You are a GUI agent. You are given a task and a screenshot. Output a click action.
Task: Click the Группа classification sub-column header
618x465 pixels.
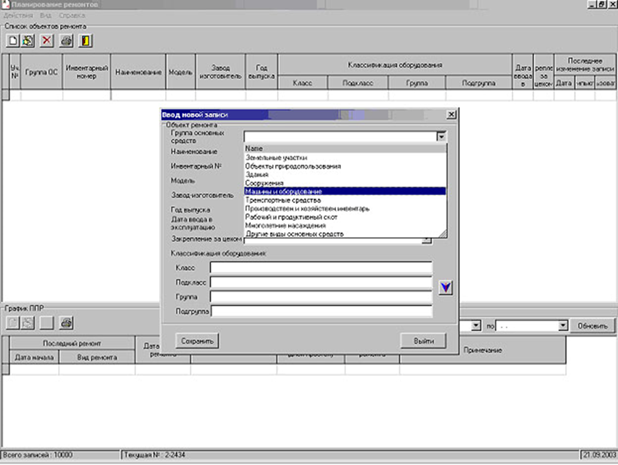tap(417, 83)
